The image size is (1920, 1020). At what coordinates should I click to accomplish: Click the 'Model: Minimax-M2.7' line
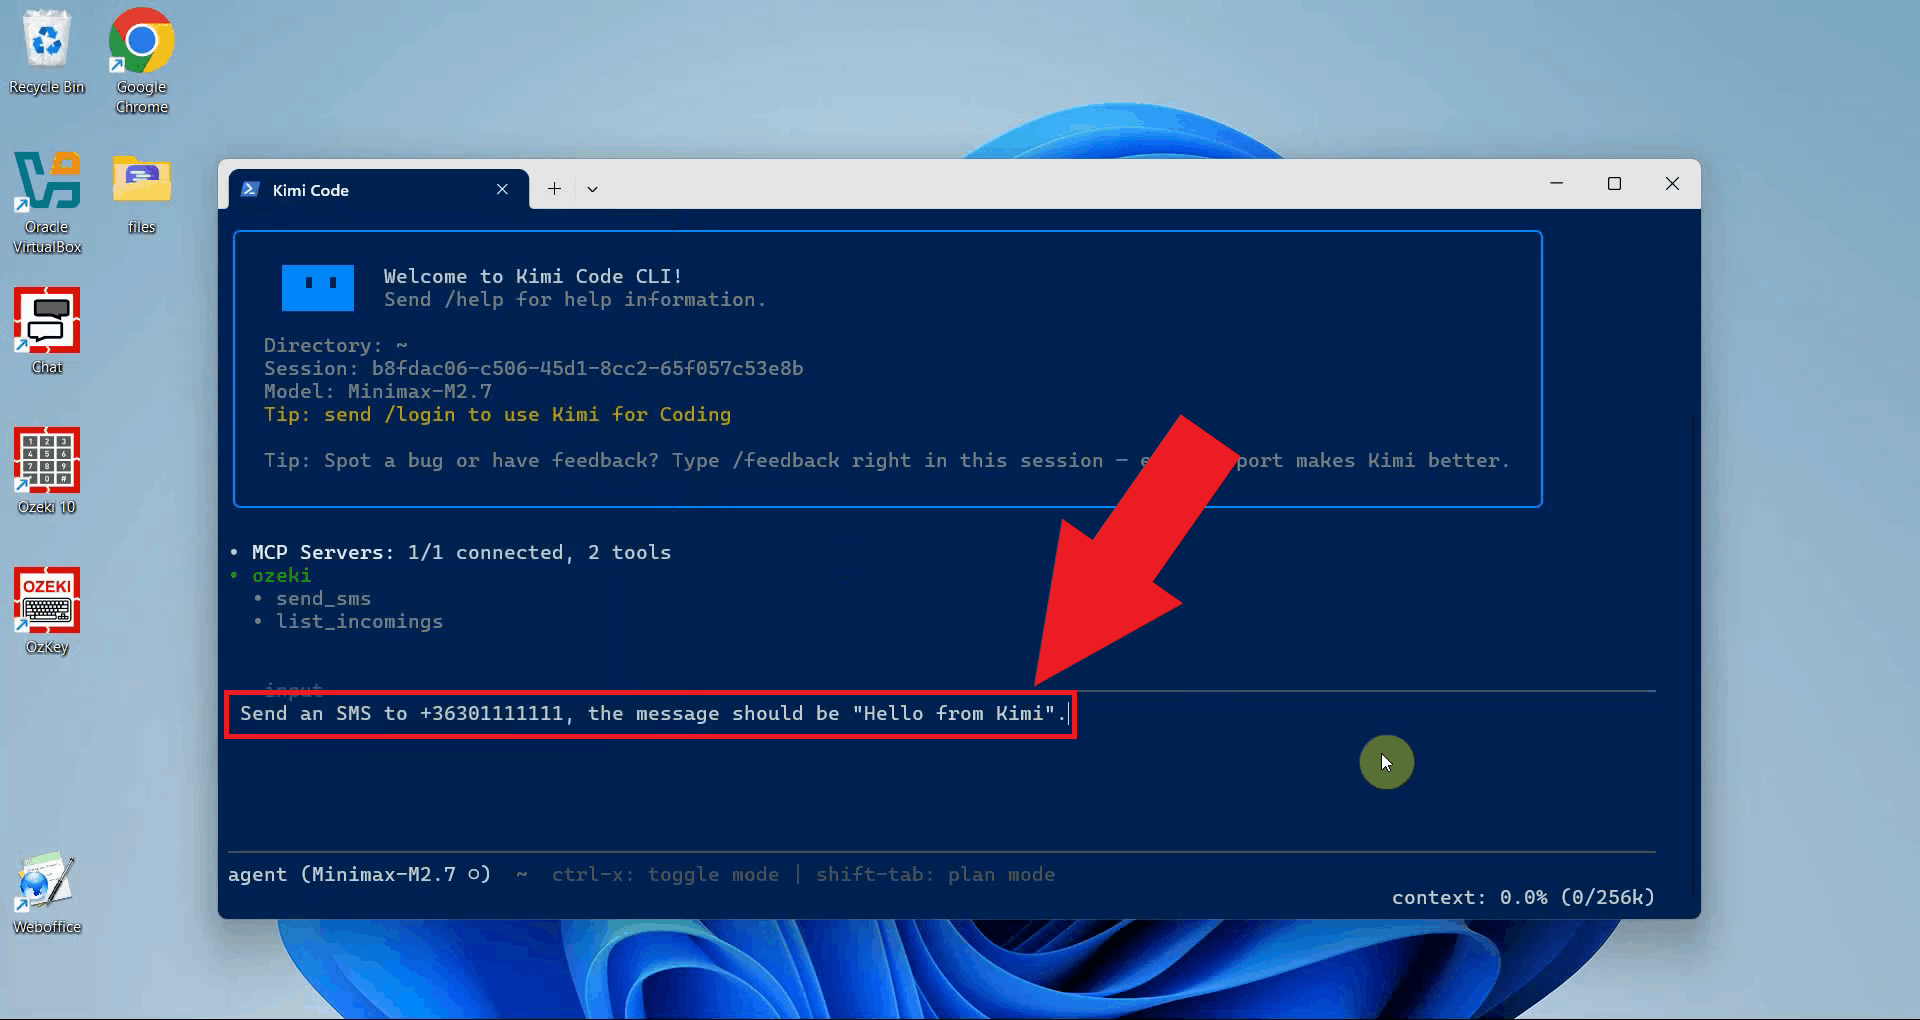click(377, 391)
